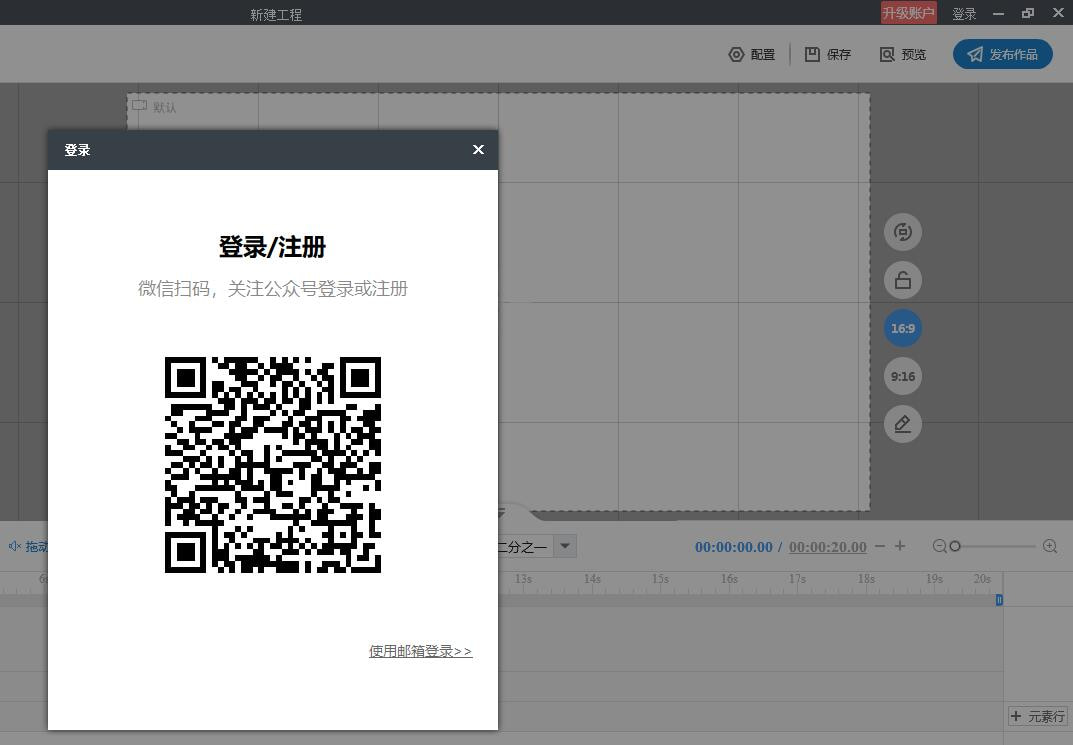Open the 登录 item in title bar

pyautogui.click(x=964, y=14)
